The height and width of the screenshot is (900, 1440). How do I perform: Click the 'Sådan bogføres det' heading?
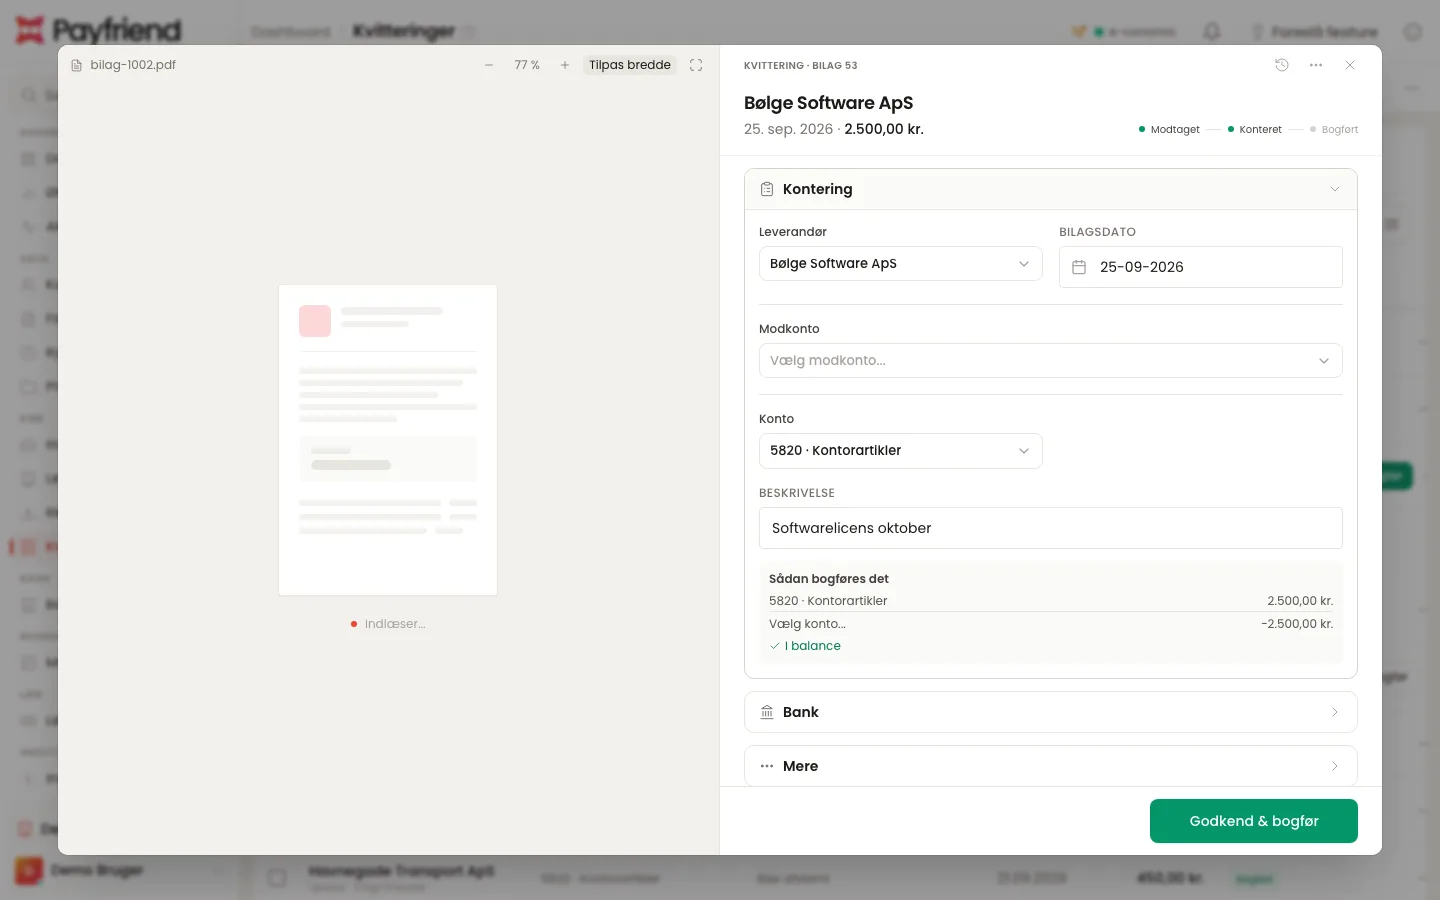point(829,579)
